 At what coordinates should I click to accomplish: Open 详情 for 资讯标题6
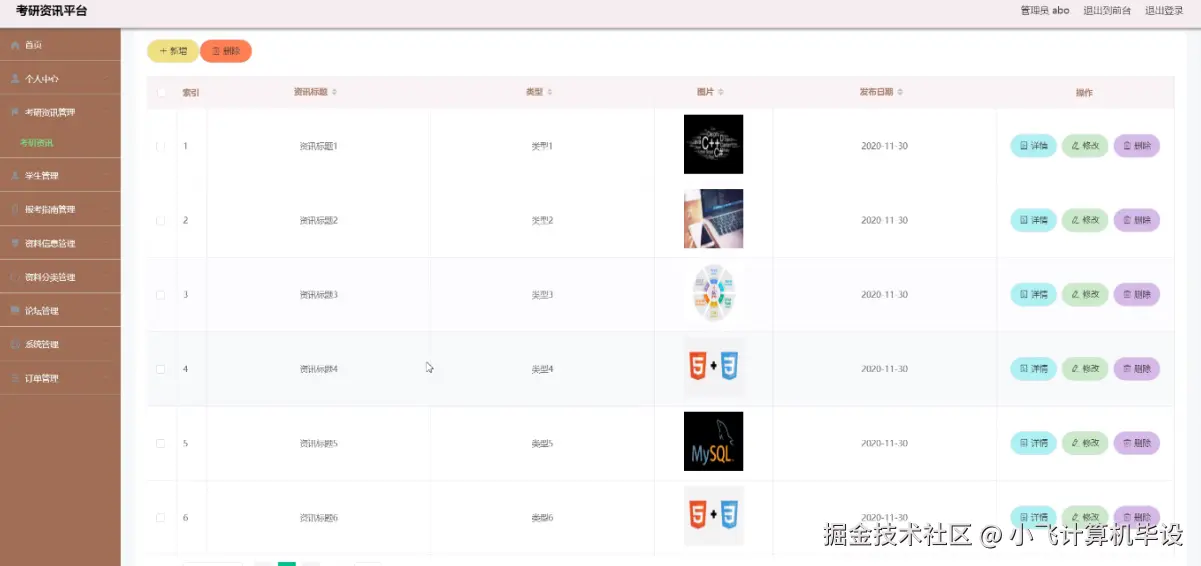click(1033, 517)
